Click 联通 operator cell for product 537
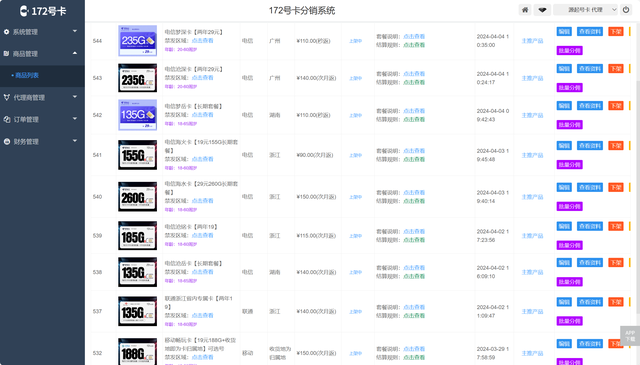The height and width of the screenshot is (365, 640). (247, 311)
